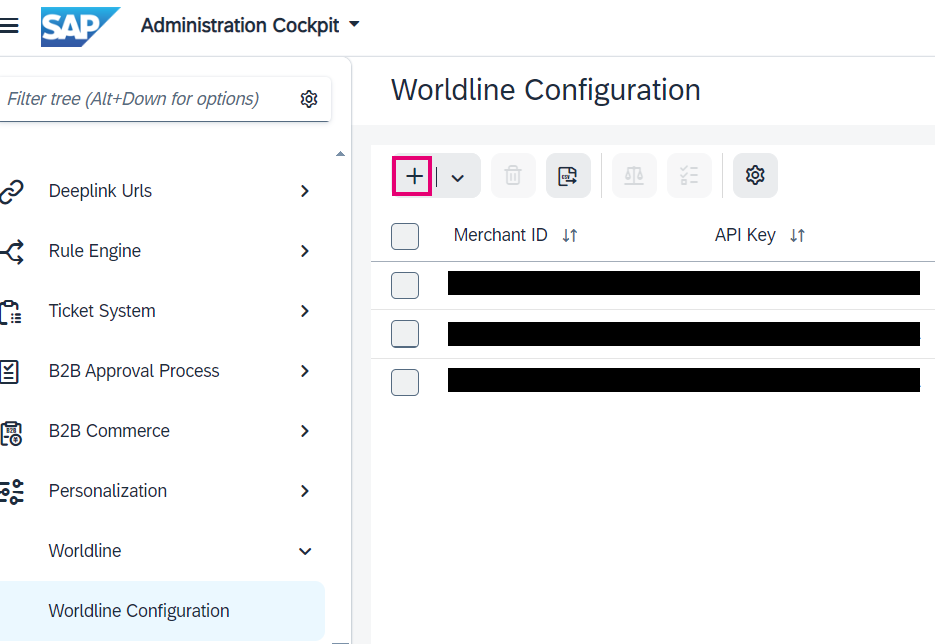Check the first row checkbox
This screenshot has width=935, height=644.
click(x=405, y=285)
